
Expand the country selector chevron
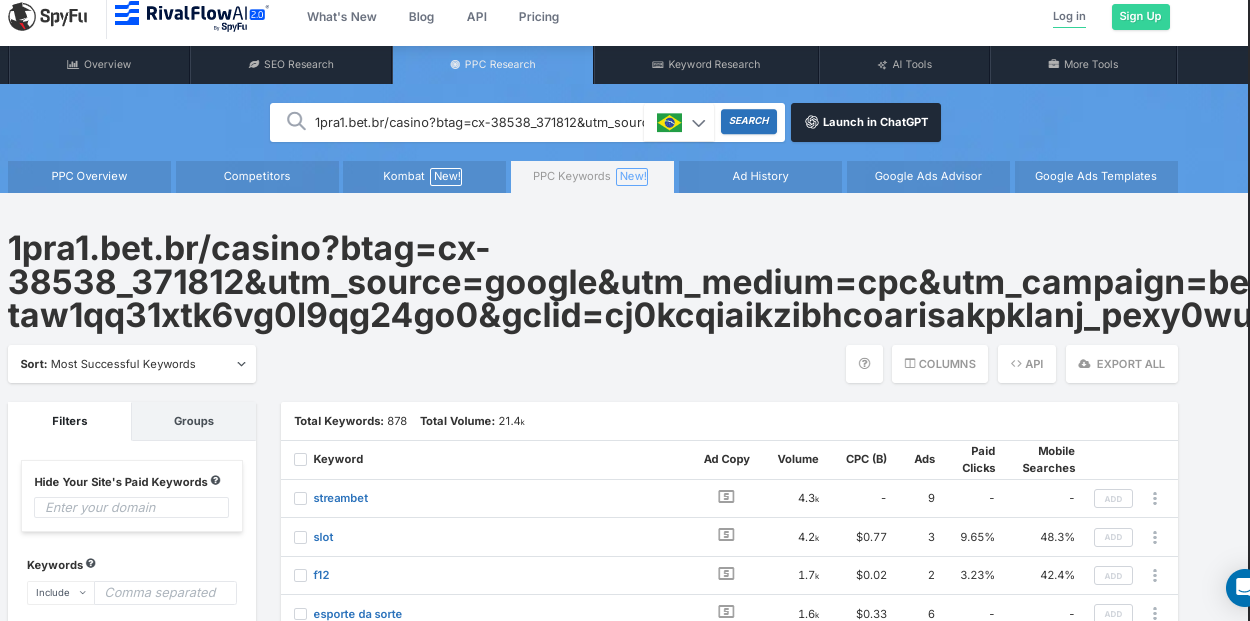699,123
